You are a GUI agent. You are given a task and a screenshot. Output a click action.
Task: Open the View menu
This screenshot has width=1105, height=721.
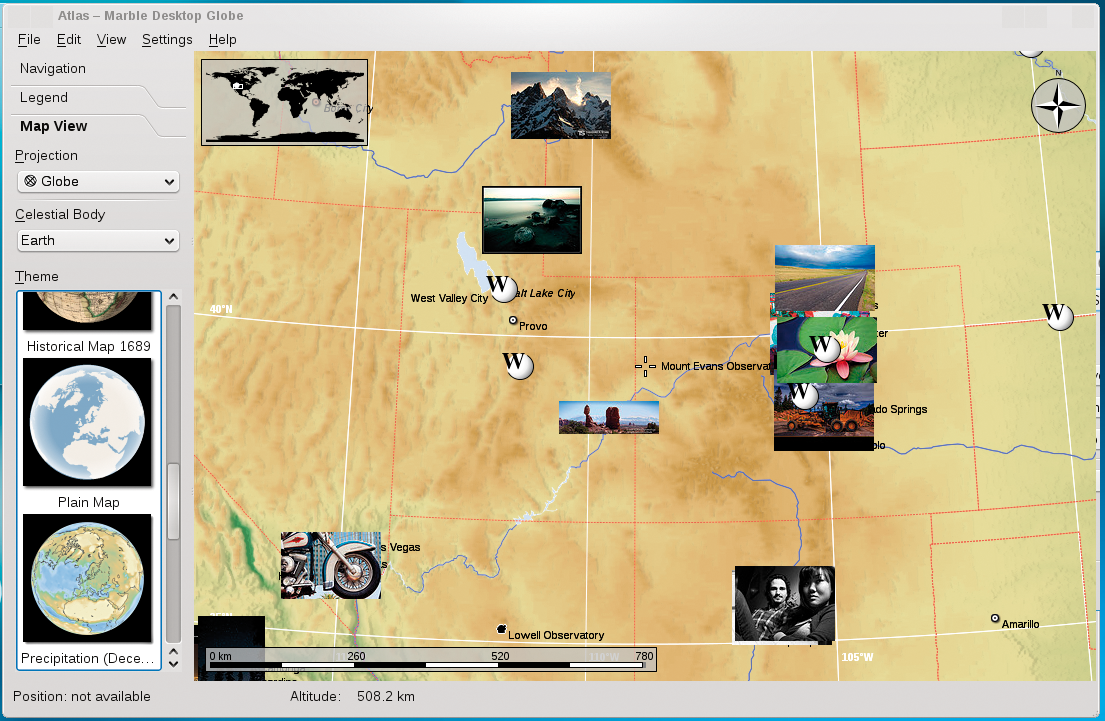(x=111, y=39)
